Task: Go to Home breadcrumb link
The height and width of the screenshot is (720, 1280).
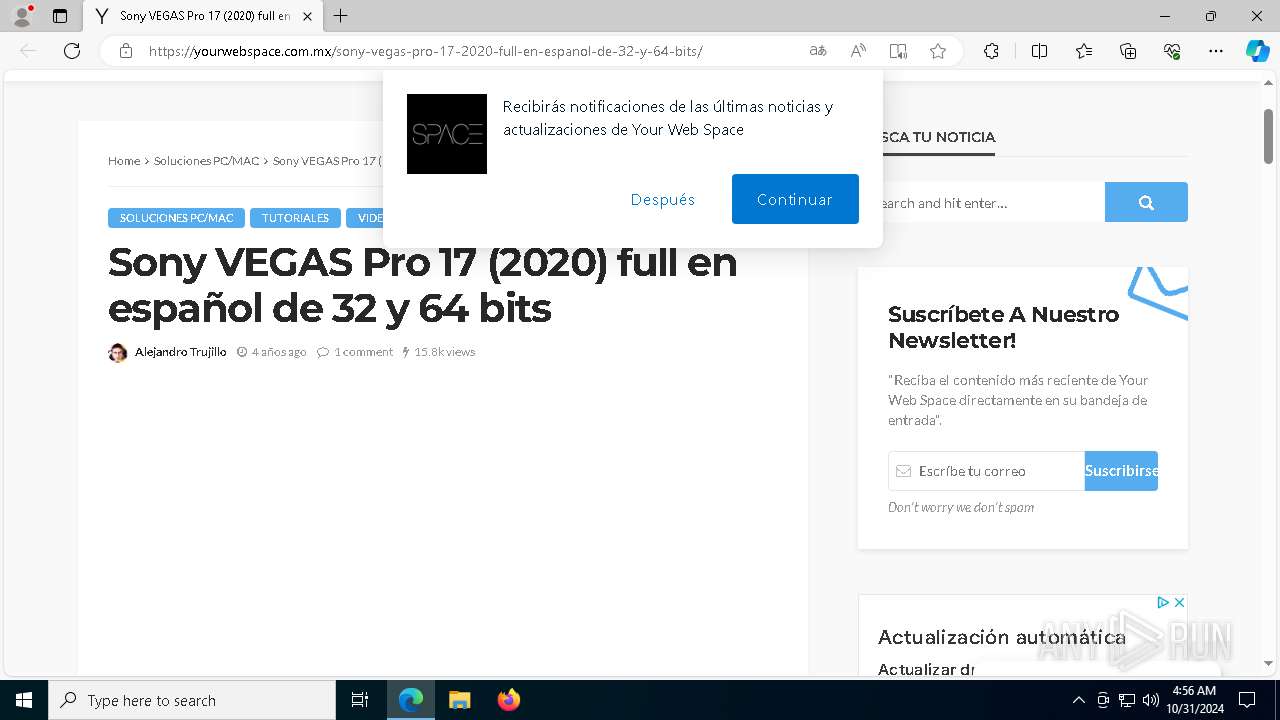Action: click(x=124, y=161)
